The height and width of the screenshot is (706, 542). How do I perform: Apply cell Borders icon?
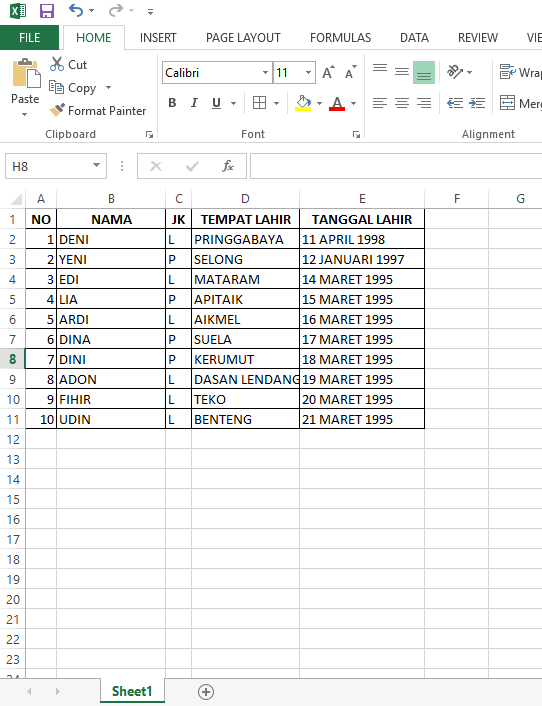tap(259, 103)
